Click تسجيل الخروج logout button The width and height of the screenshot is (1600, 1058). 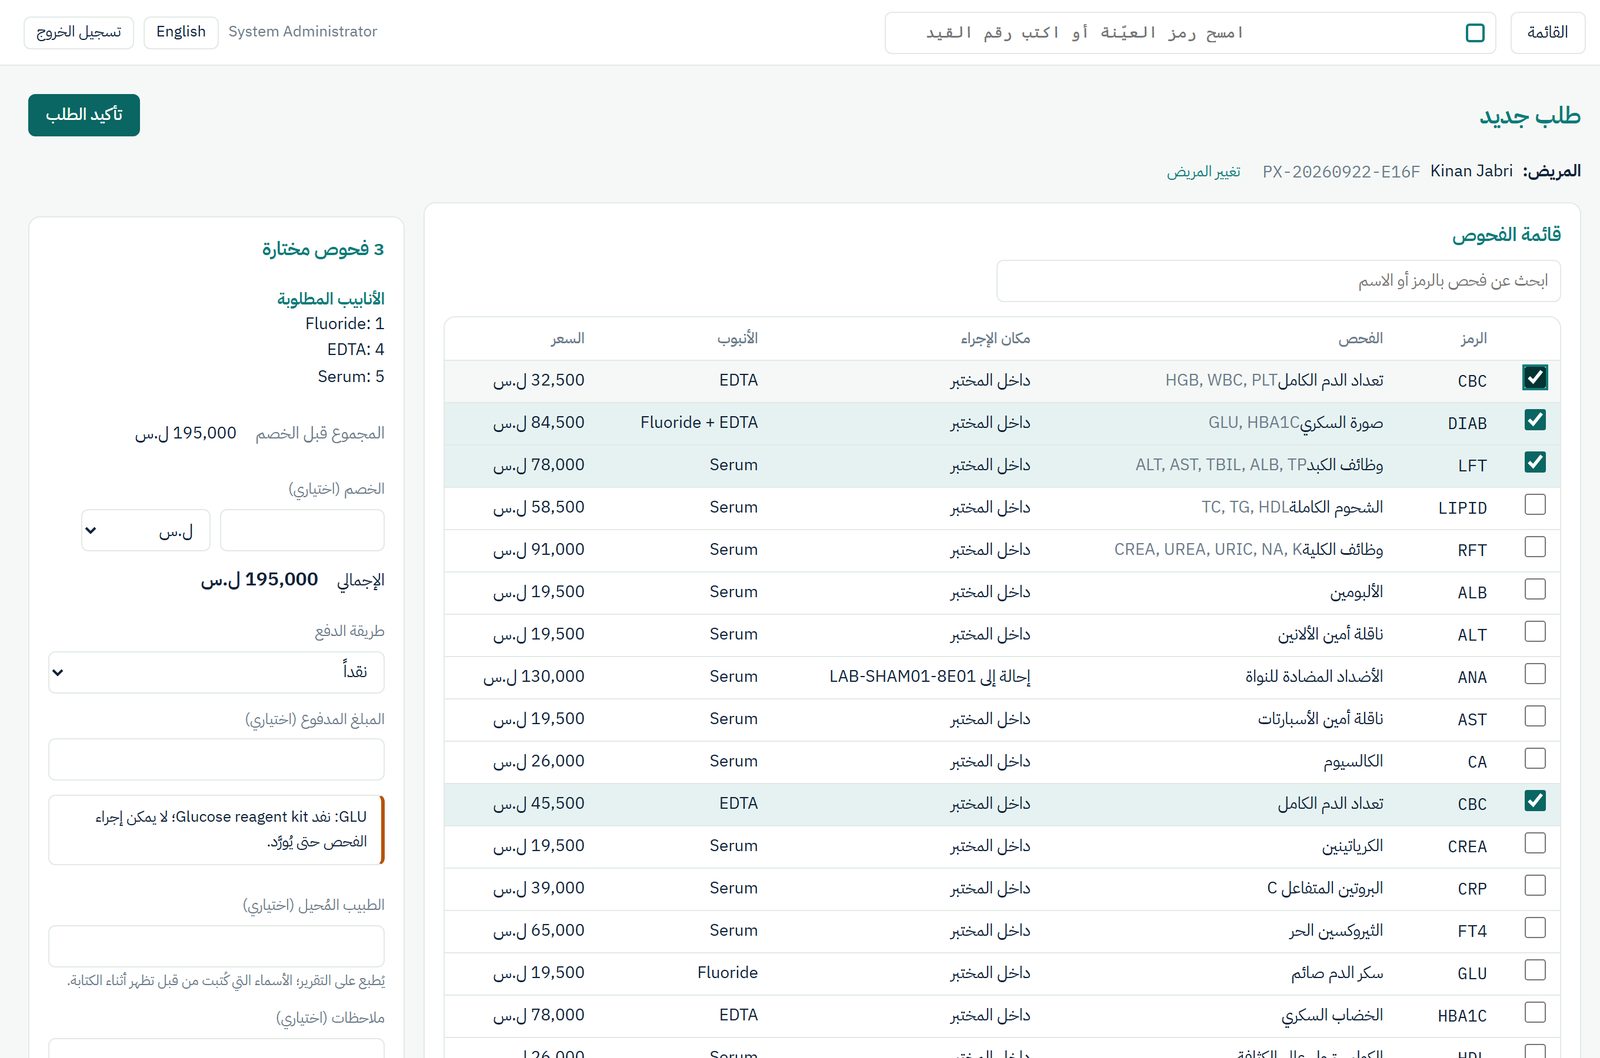tap(78, 32)
